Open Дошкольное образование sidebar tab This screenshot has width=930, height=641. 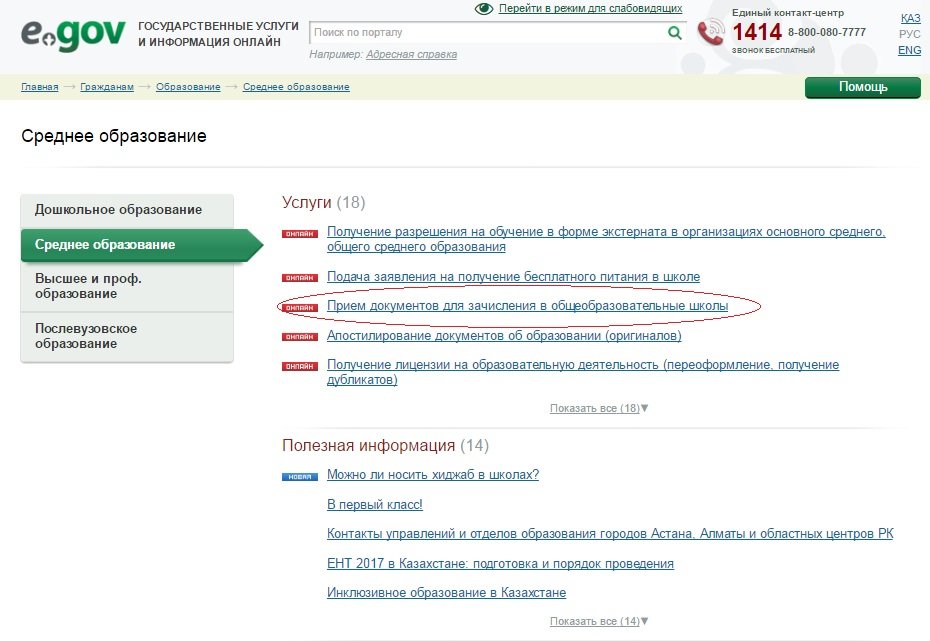[118, 210]
